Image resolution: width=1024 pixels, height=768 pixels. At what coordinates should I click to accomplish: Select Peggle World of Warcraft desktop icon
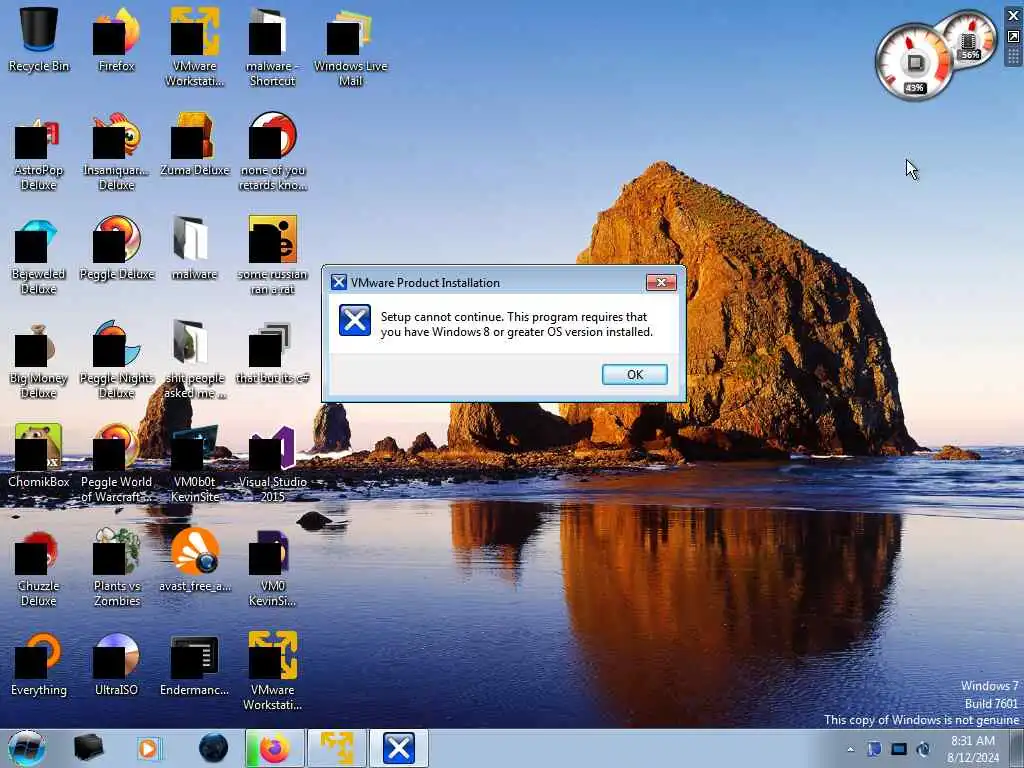point(116,464)
